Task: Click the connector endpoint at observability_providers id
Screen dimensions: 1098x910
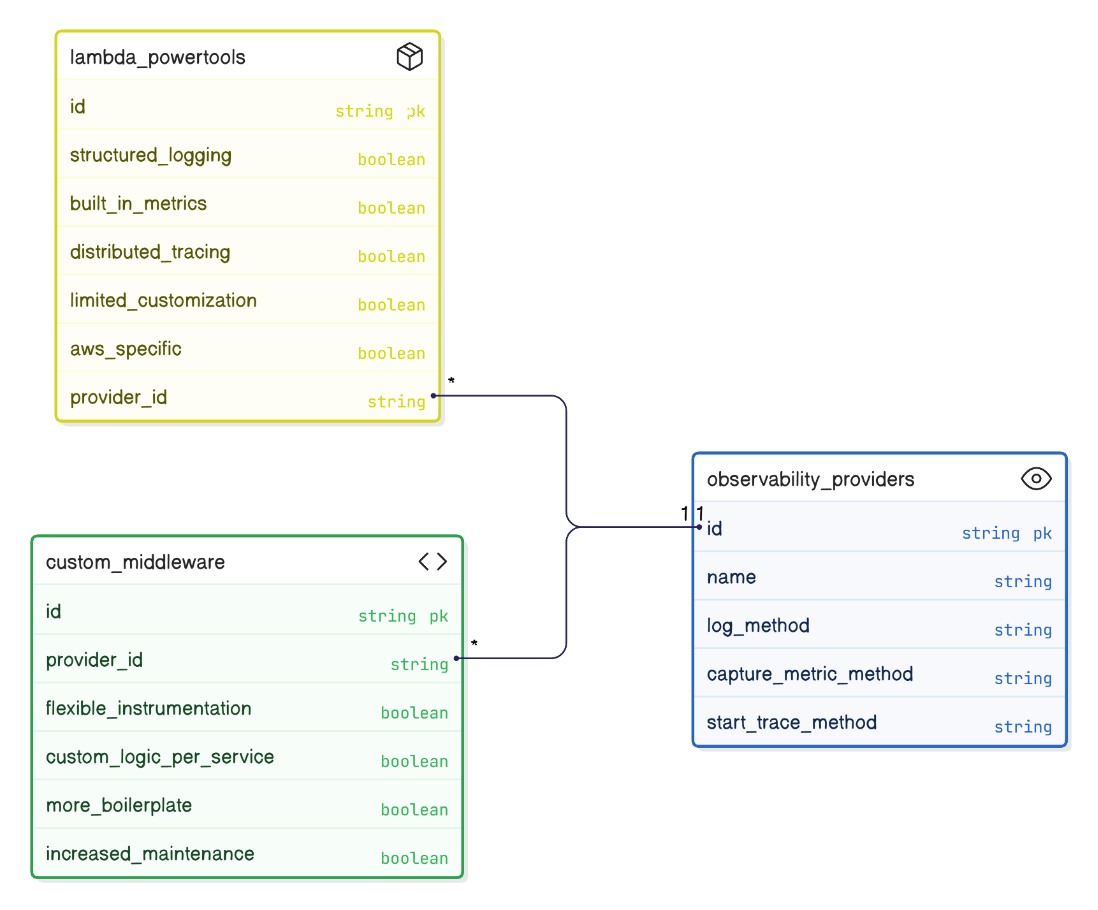Action: click(x=699, y=527)
